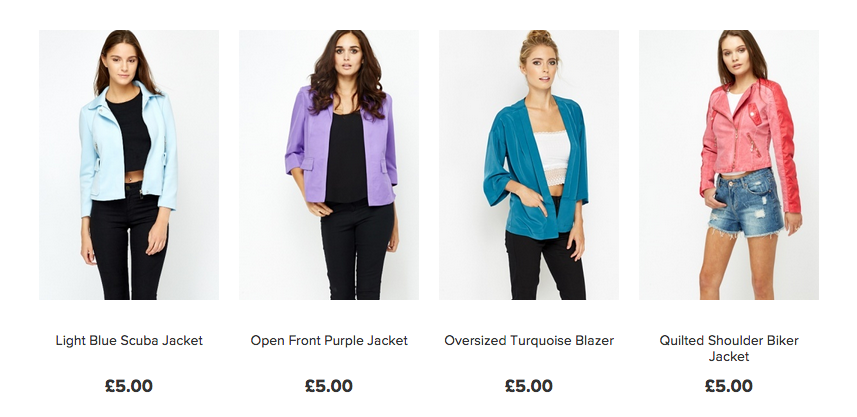Open the Light Blue Scuba Jacket photo

(129, 165)
